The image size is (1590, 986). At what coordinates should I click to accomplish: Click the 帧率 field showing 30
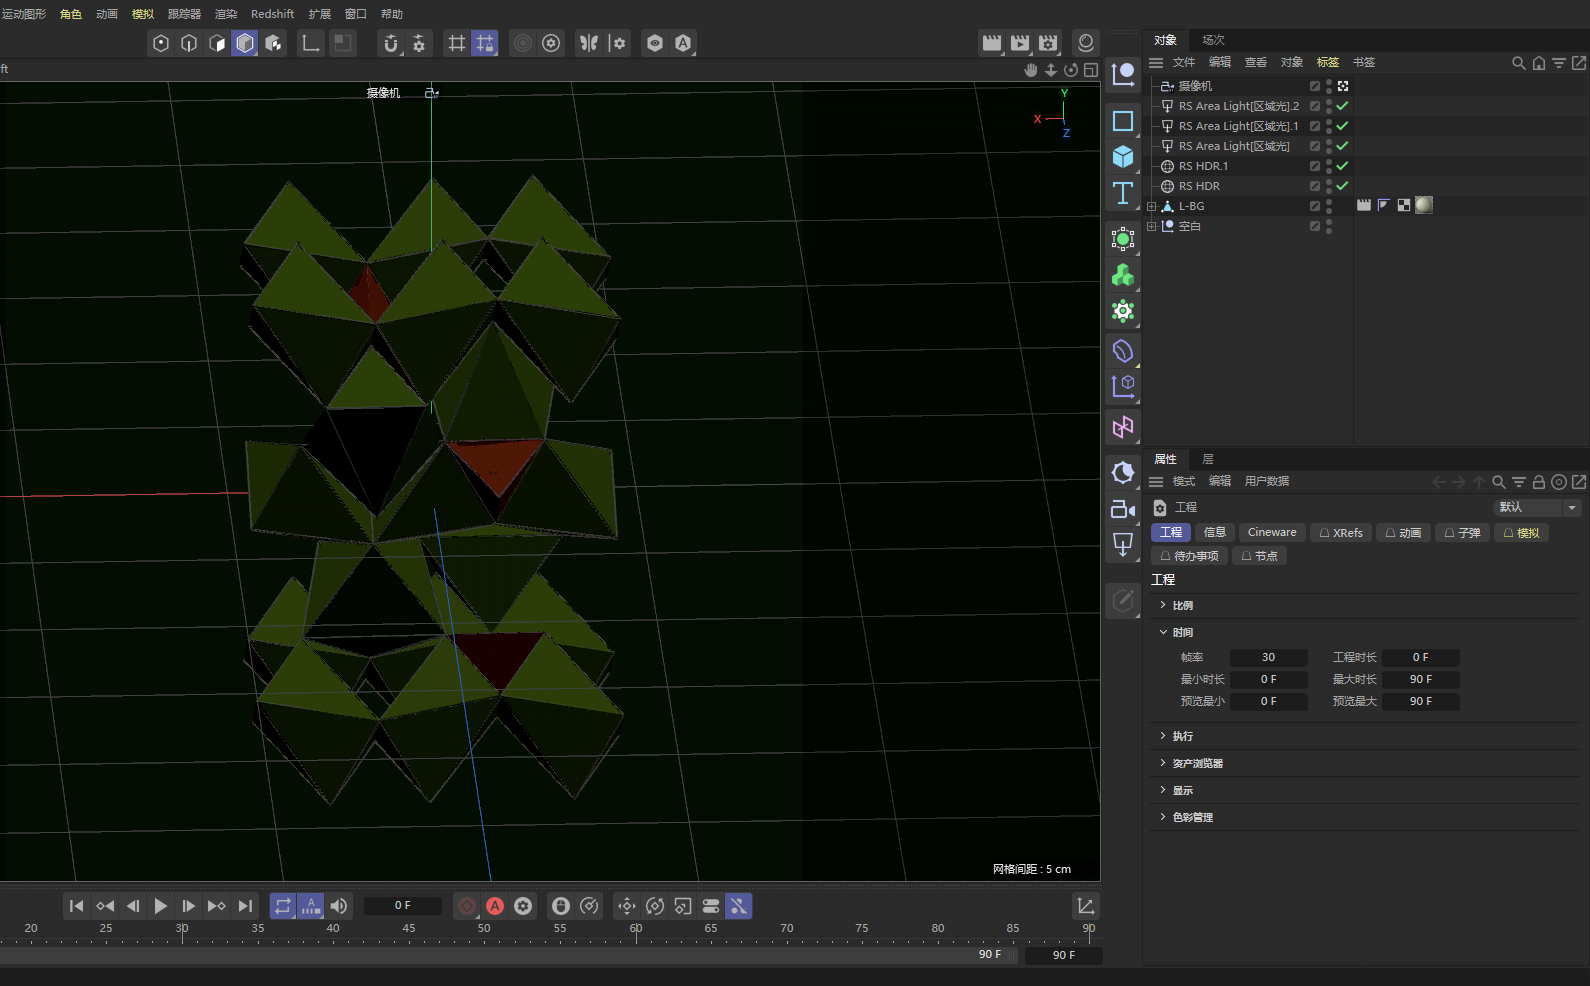1268,657
